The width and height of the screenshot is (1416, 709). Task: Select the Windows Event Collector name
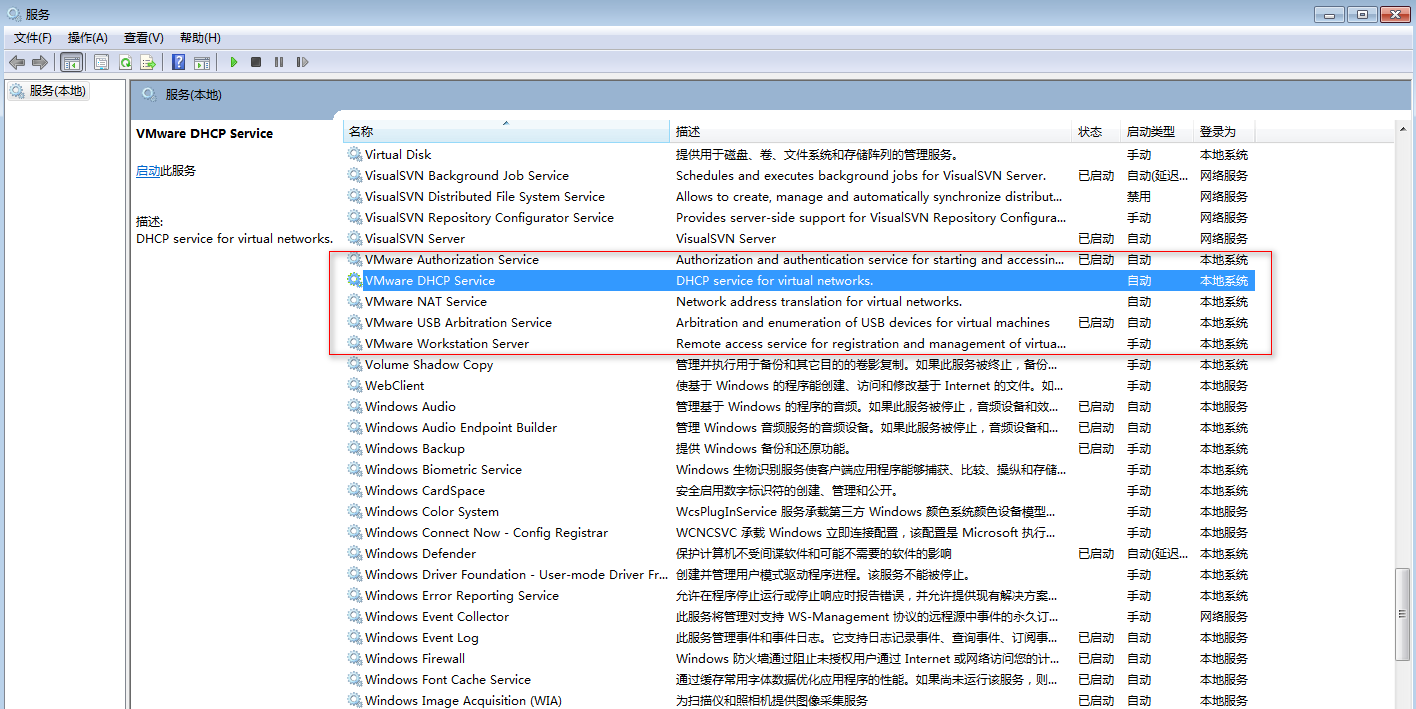click(437, 616)
